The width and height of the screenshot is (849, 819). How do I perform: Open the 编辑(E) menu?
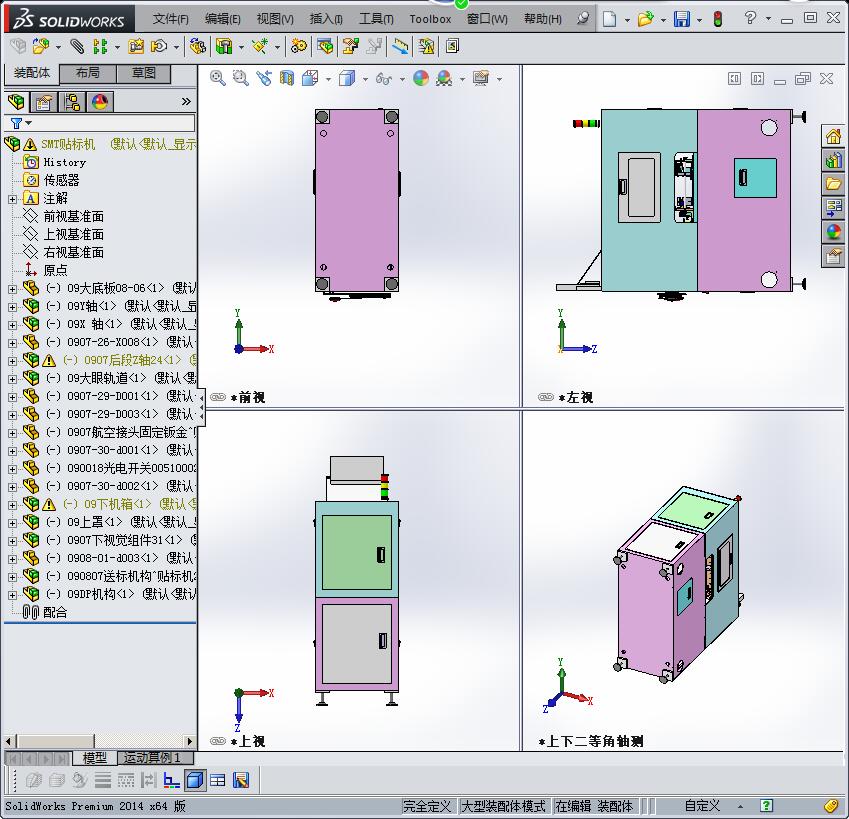223,19
